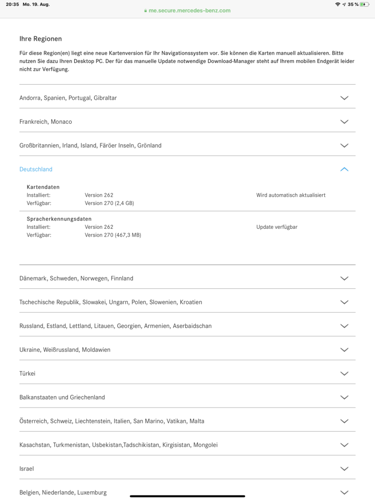Image resolution: width=375 pixels, height=500 pixels.
Task: Open the Türkei row label
Action: pos(27,373)
